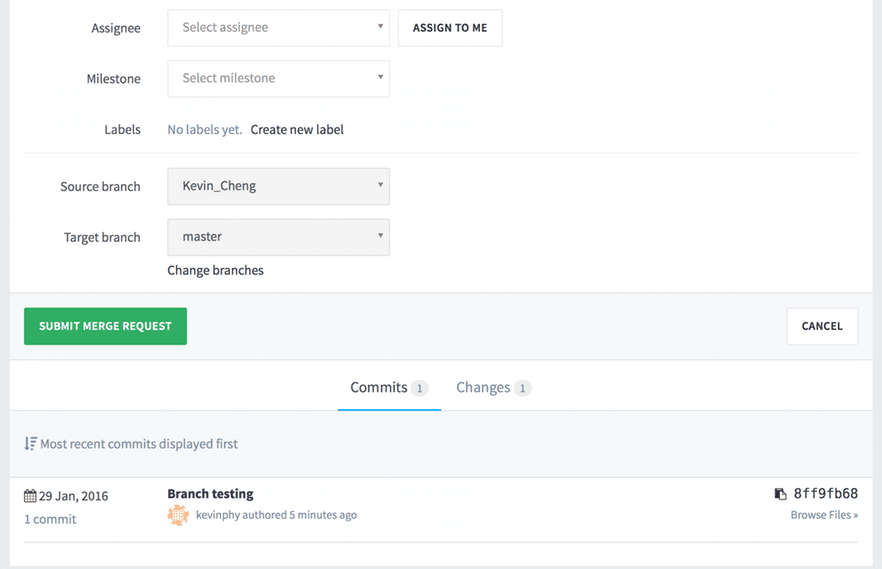Screen dimensions: 882x569
Task: Click the Create new label link
Action: coord(297,130)
